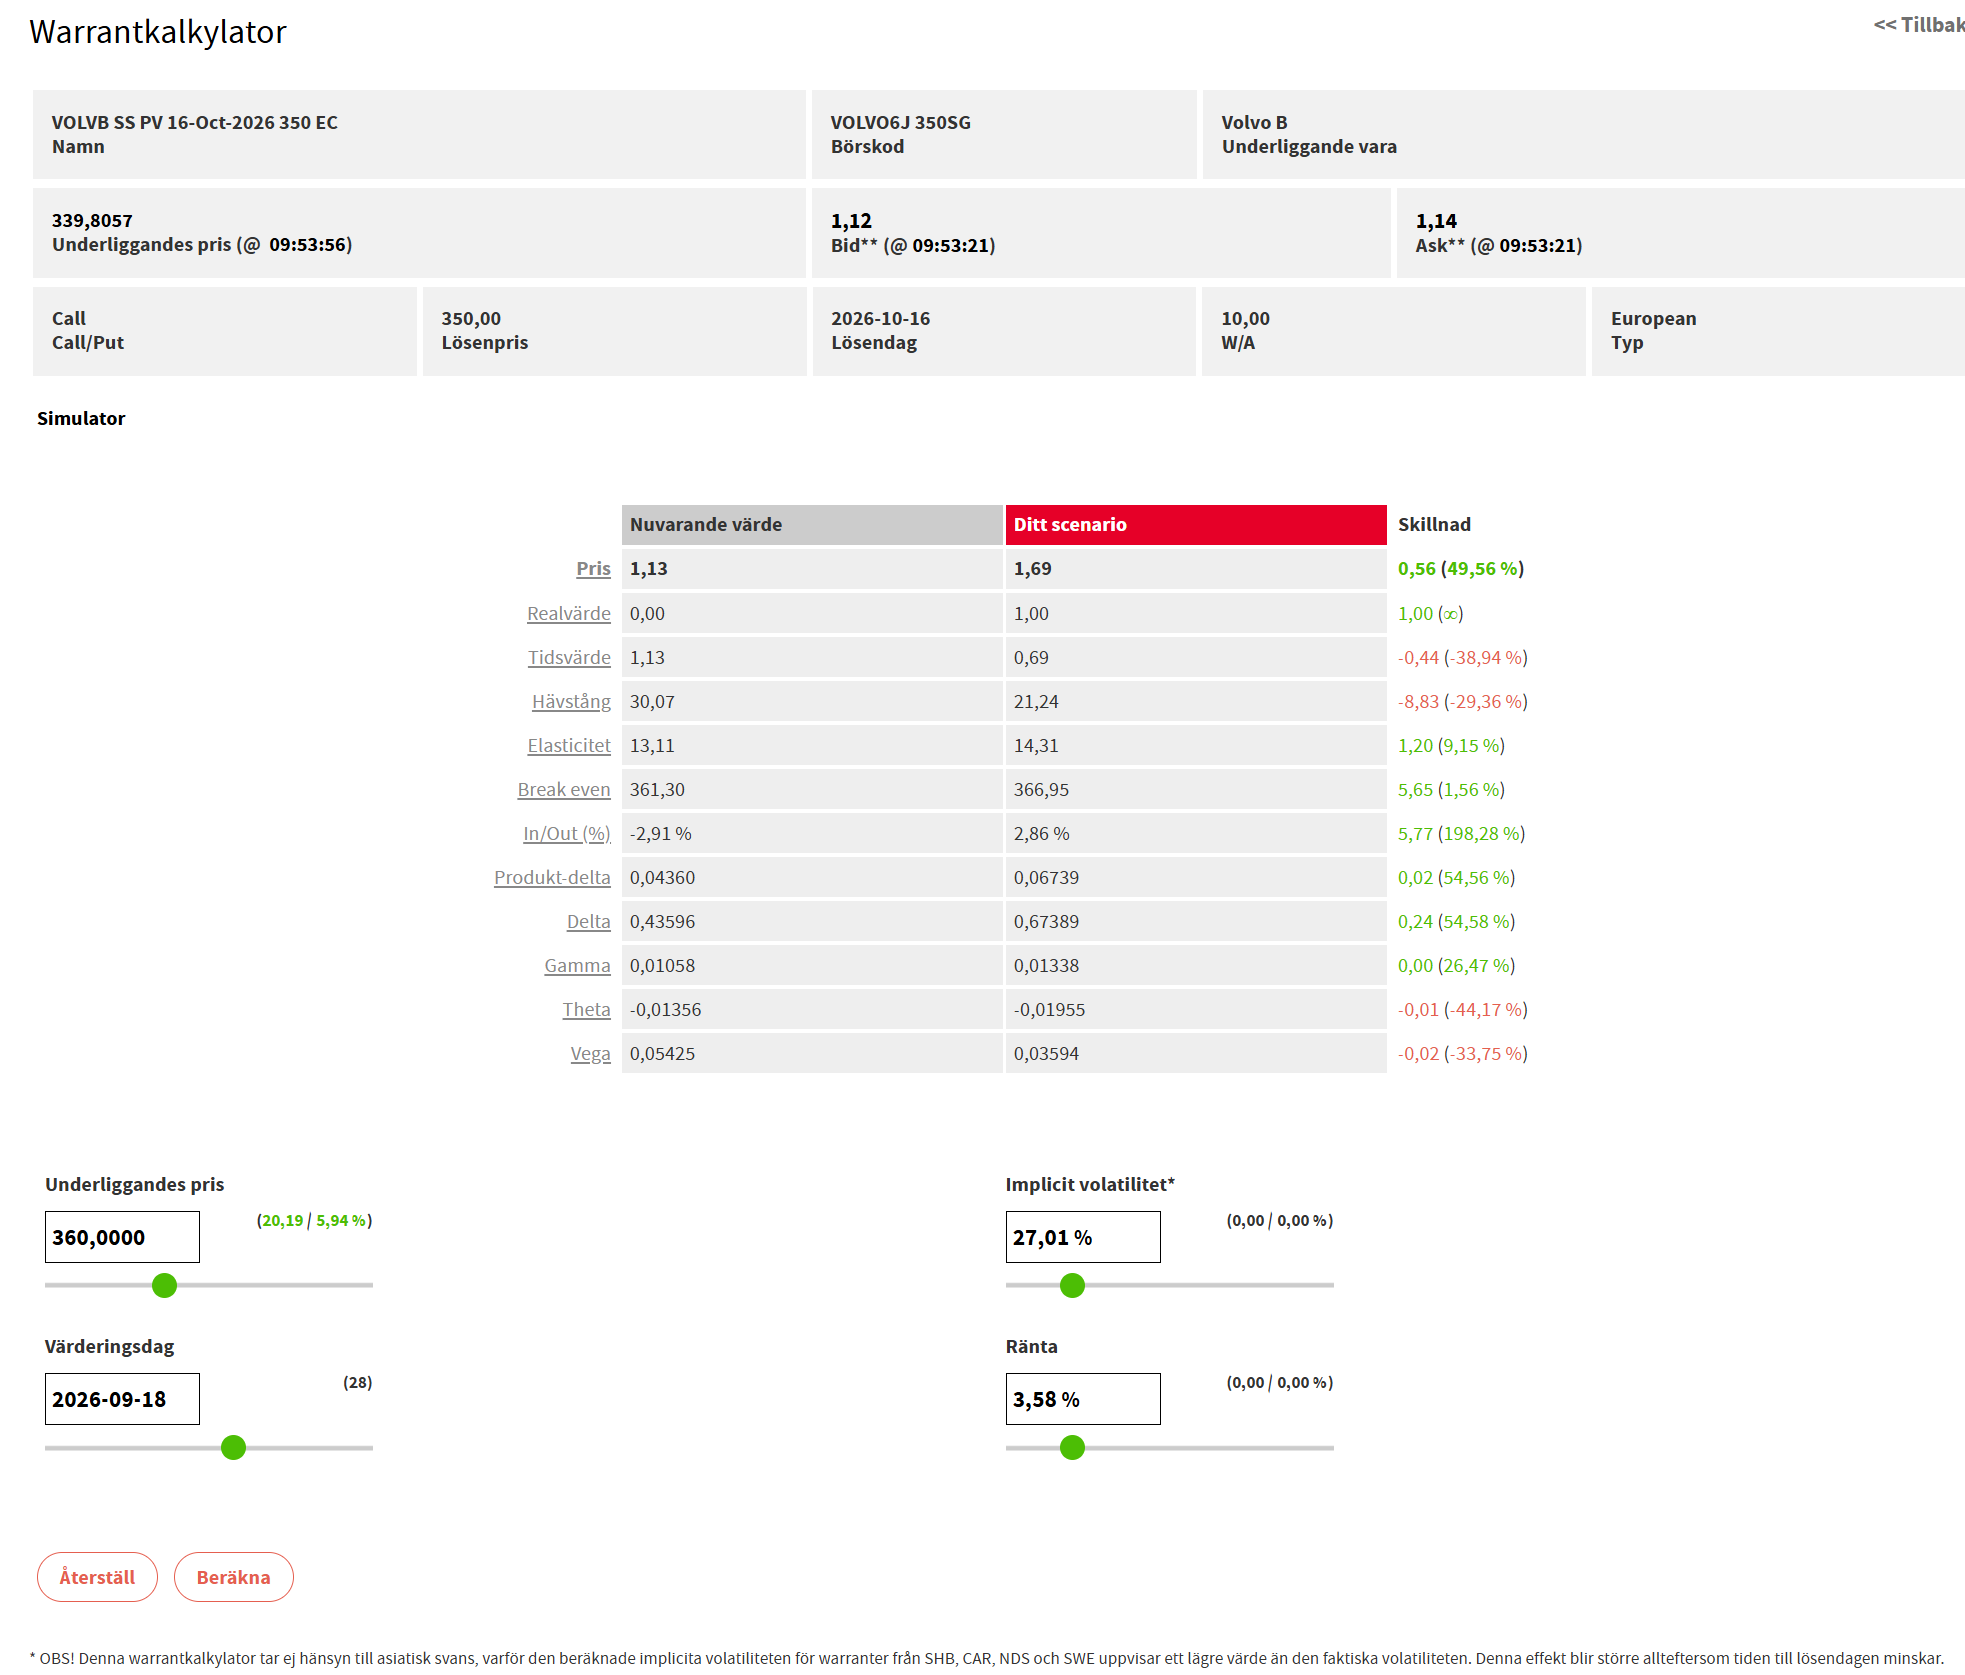Open the Gamma link
Viewport: 1965px width, 1675px height.
click(x=577, y=965)
